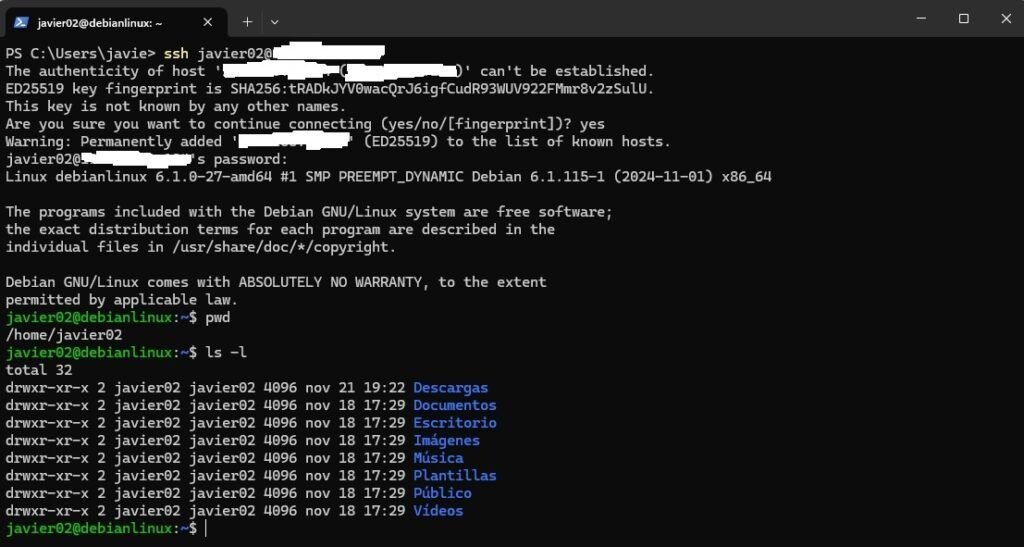Place cursor at the last shell prompt

[206, 529]
